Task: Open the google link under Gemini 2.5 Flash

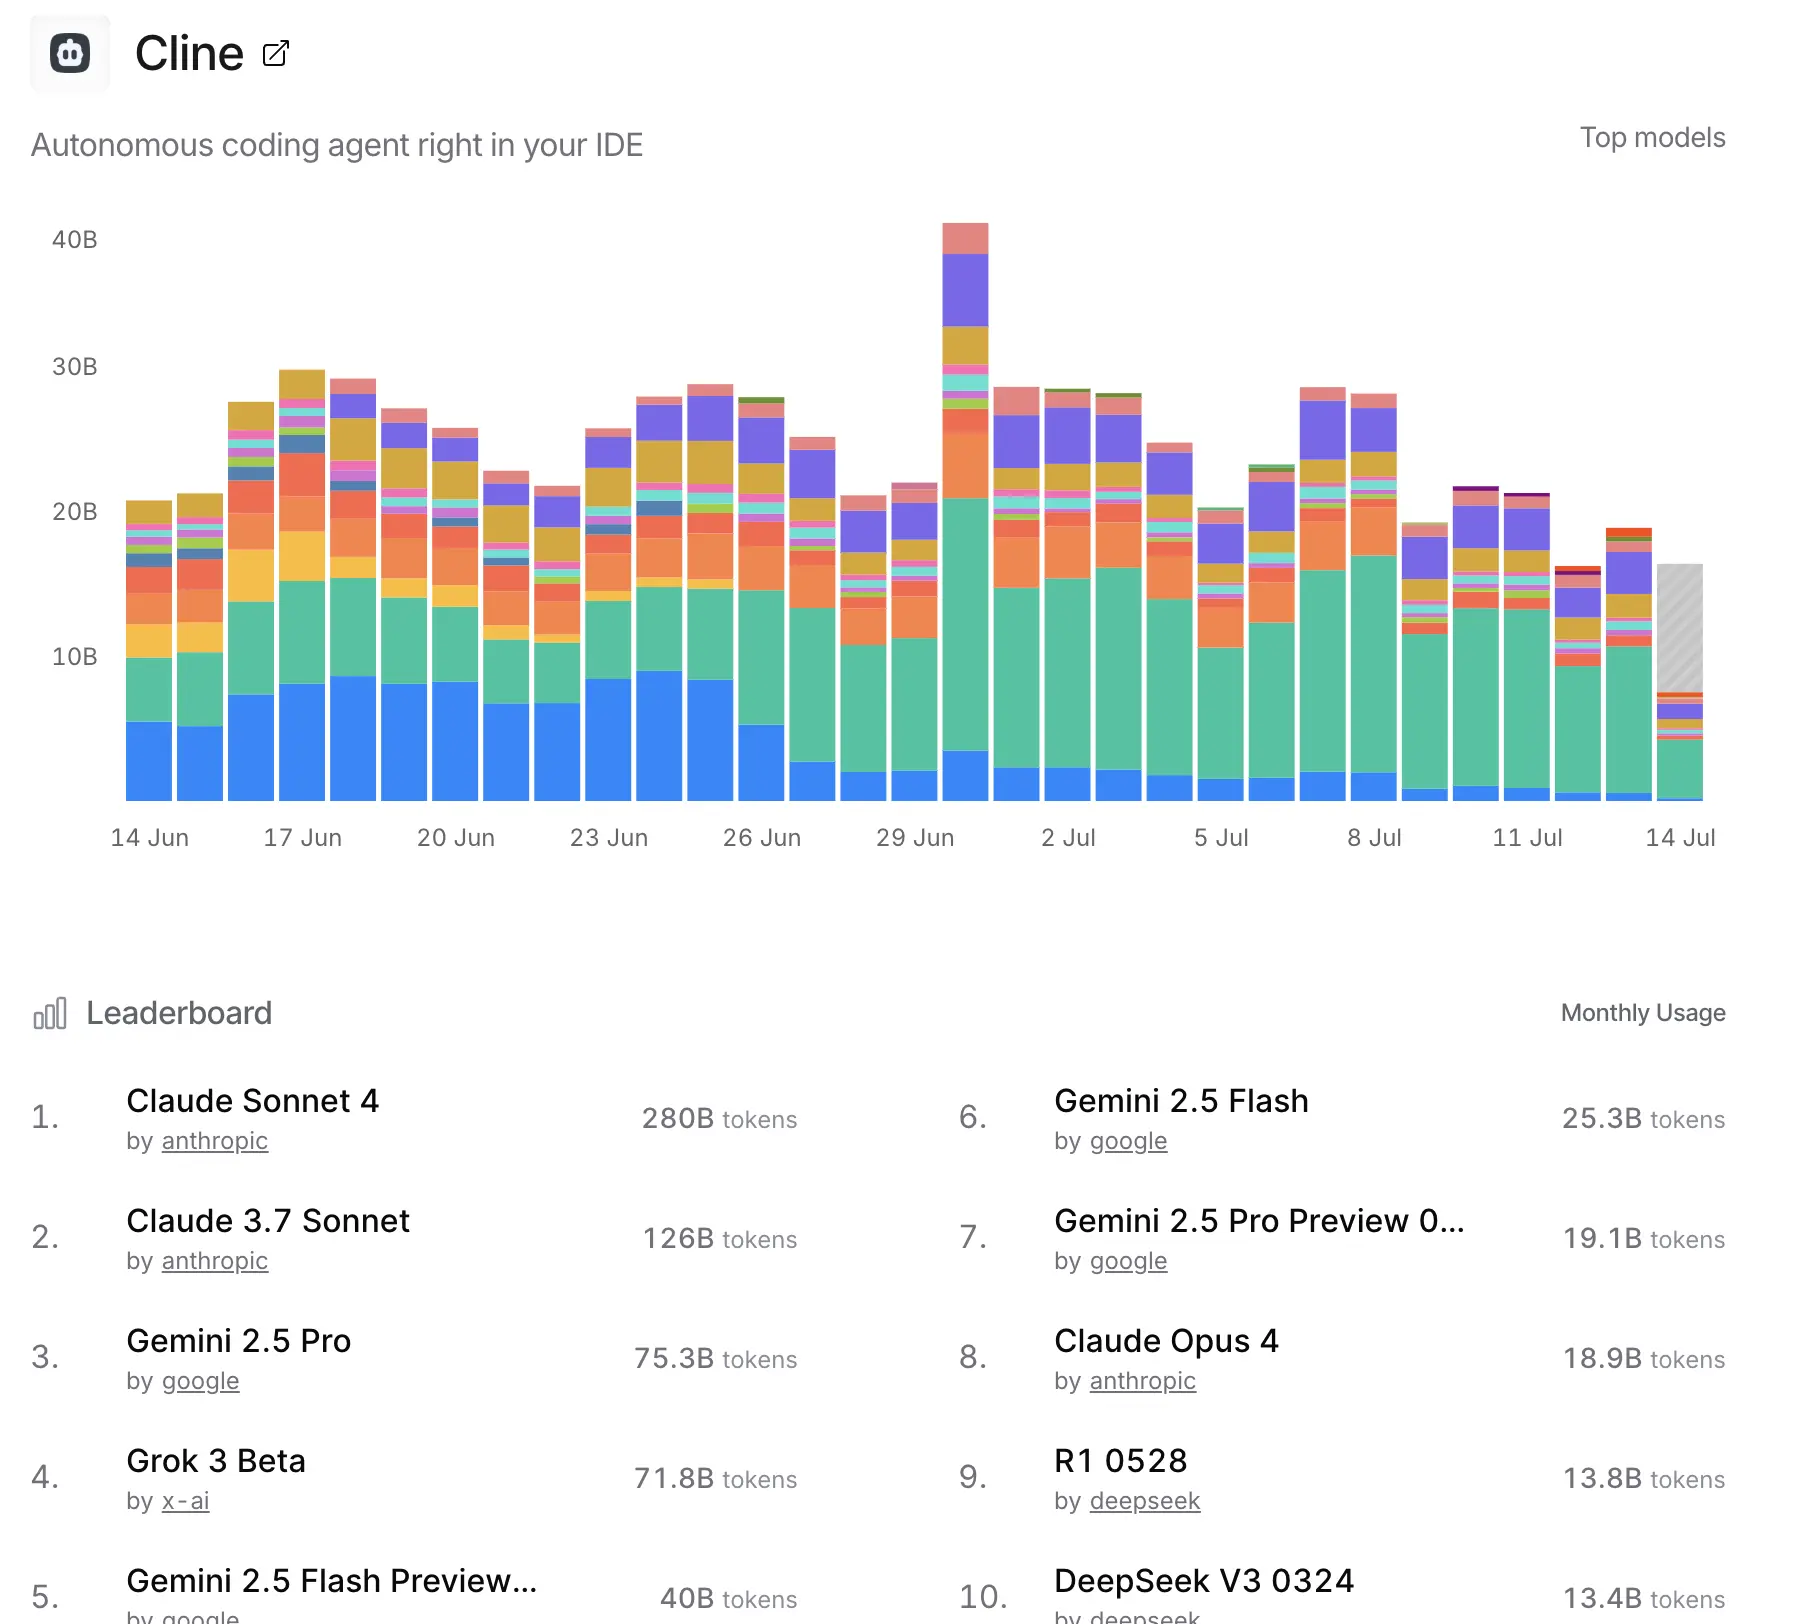Action: click(1129, 1141)
